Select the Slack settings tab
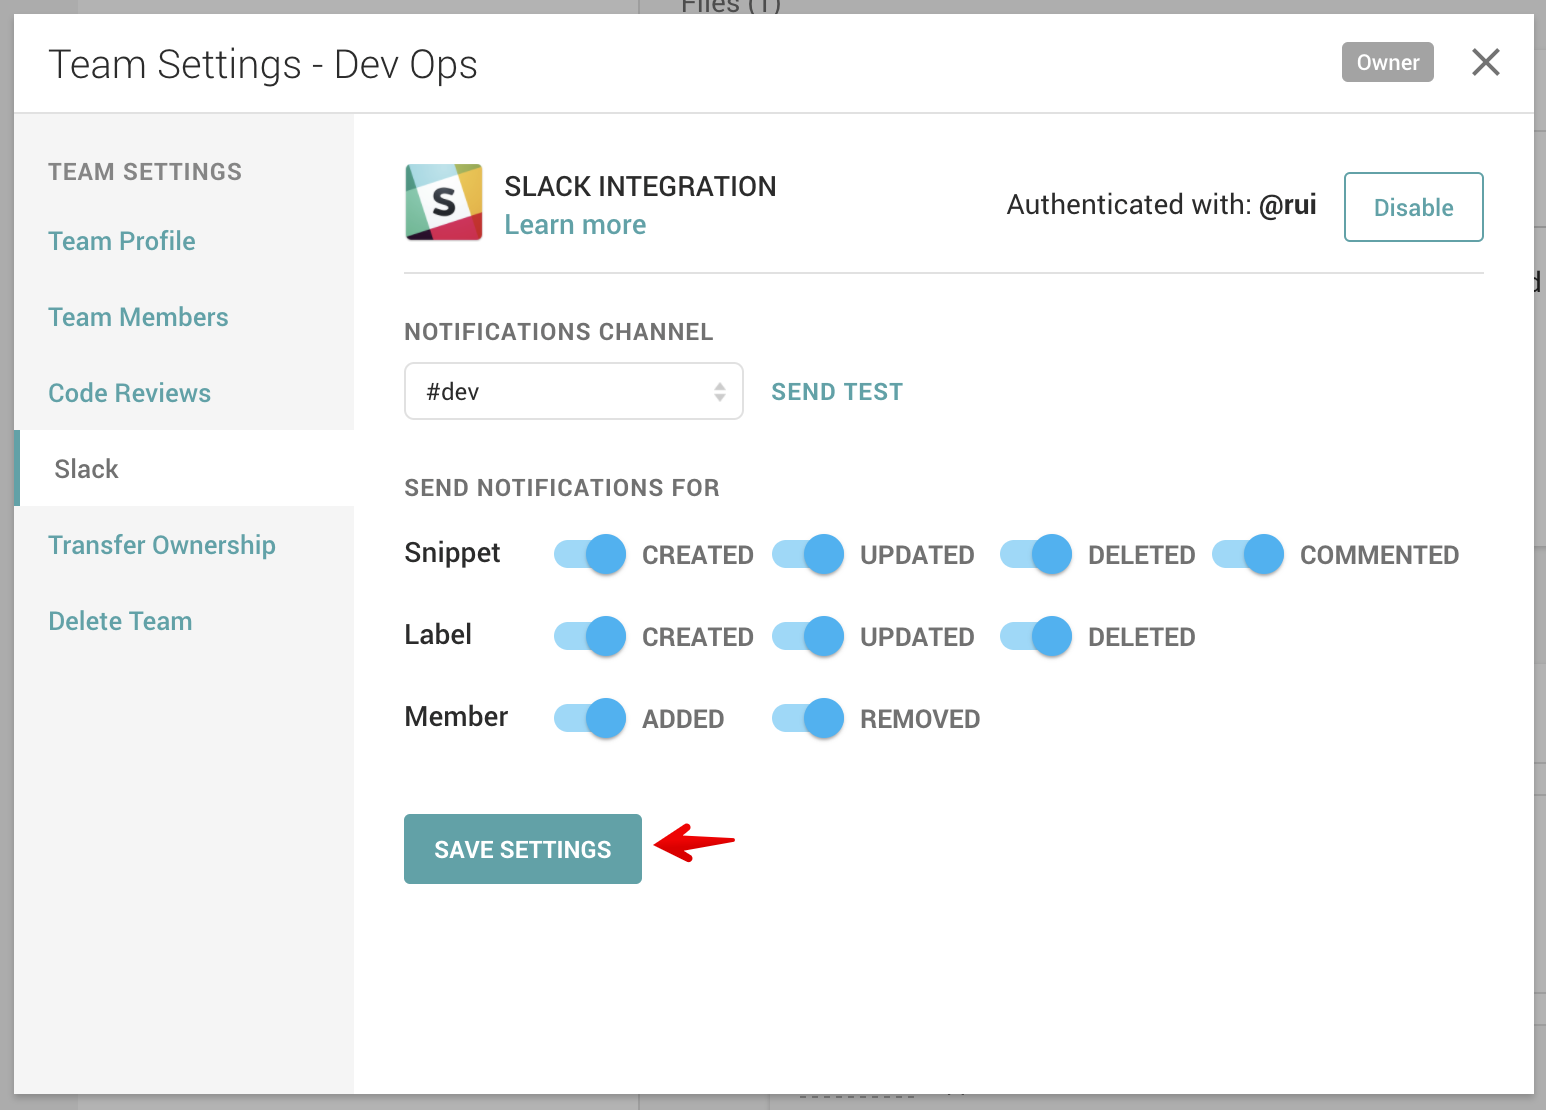This screenshot has height=1110, width=1546. [x=184, y=468]
